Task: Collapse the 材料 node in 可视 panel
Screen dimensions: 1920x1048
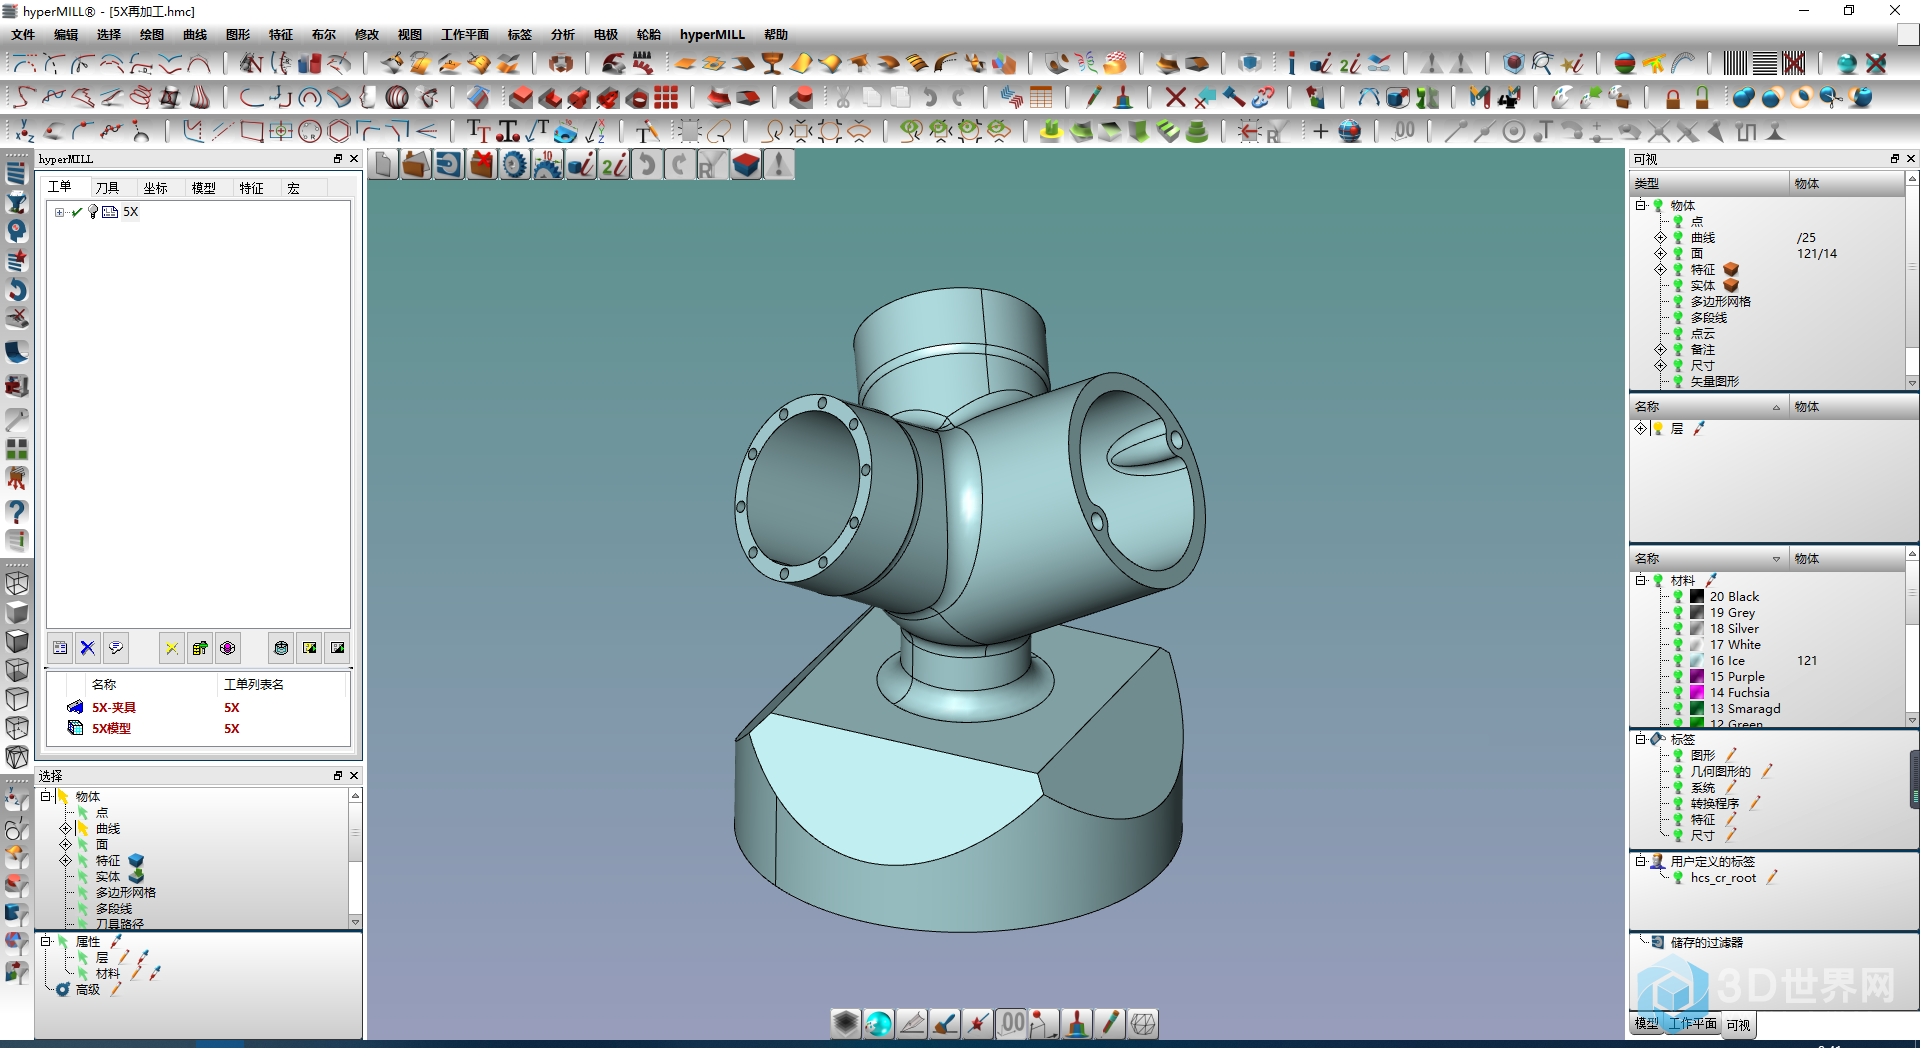Action: point(1641,580)
